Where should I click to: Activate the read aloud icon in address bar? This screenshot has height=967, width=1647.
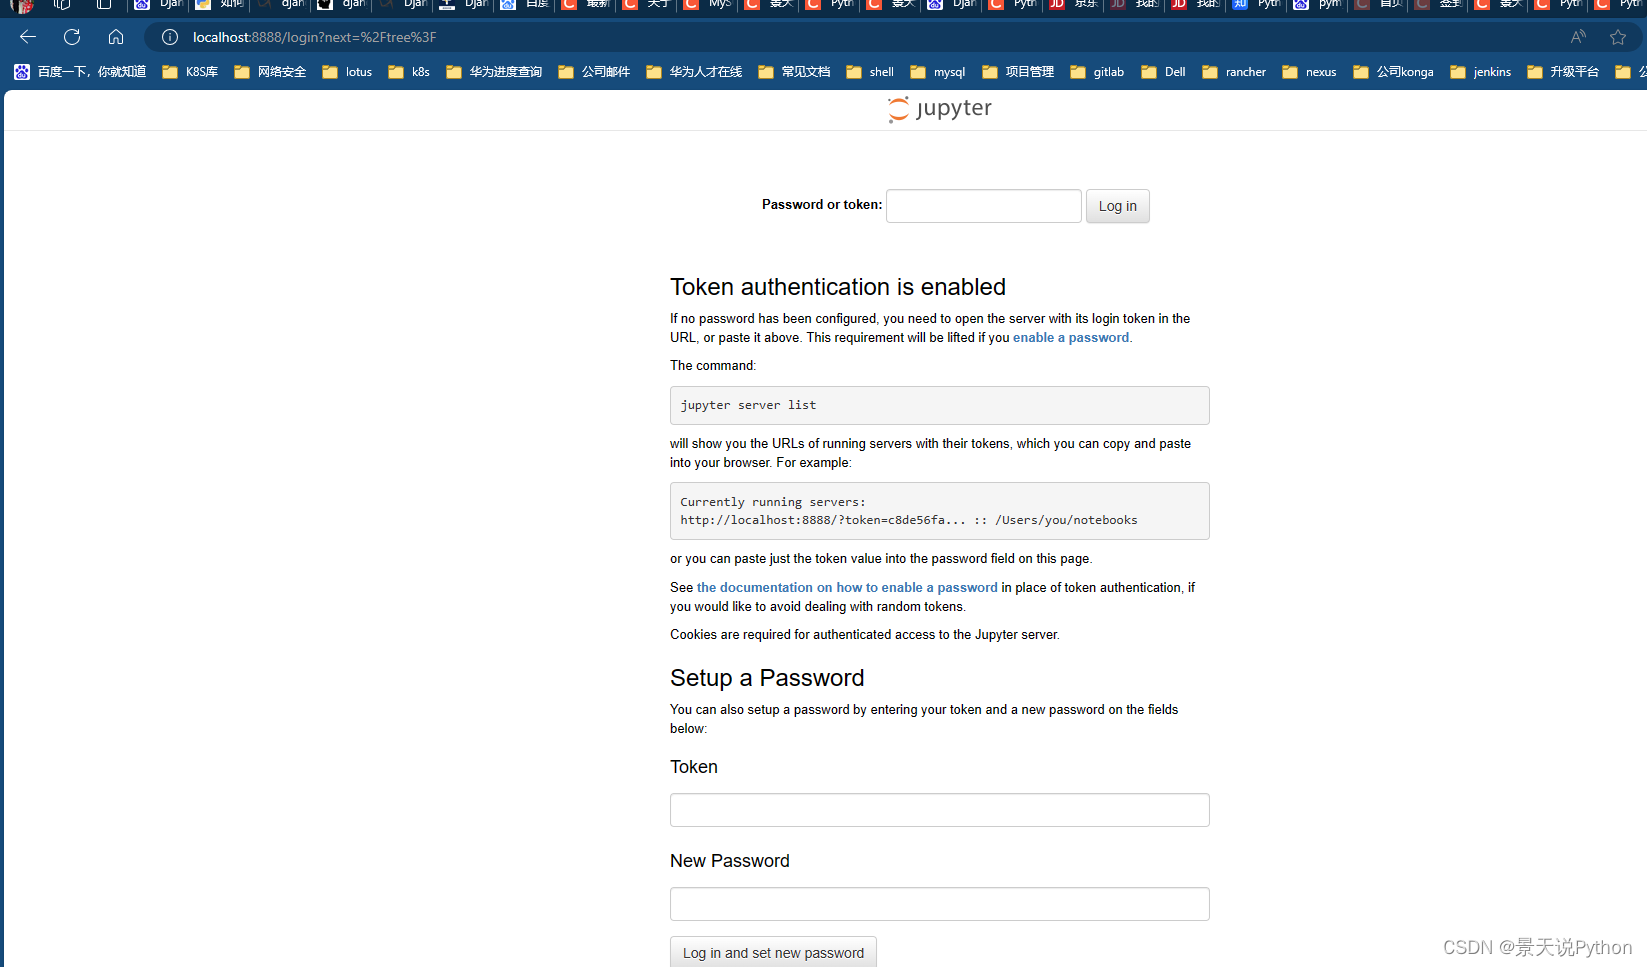coord(1578,37)
